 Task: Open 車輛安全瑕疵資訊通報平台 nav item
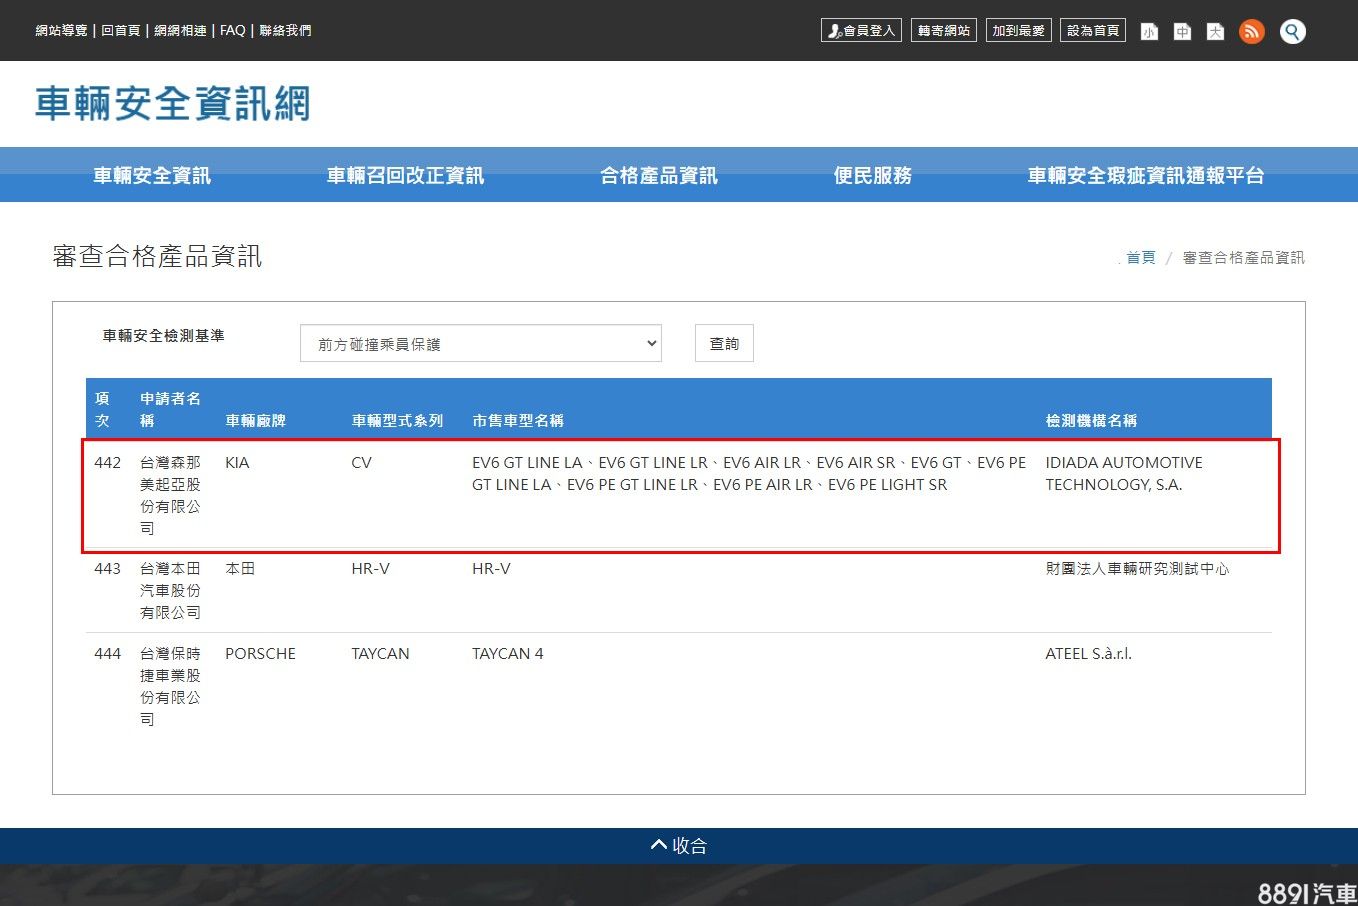pyautogui.click(x=1146, y=176)
